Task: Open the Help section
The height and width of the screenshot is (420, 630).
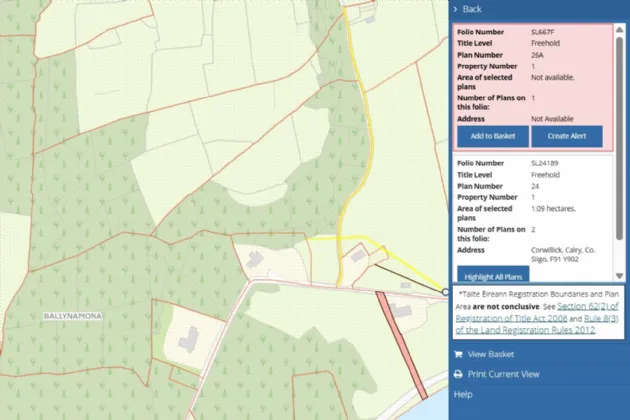Action: click(463, 394)
